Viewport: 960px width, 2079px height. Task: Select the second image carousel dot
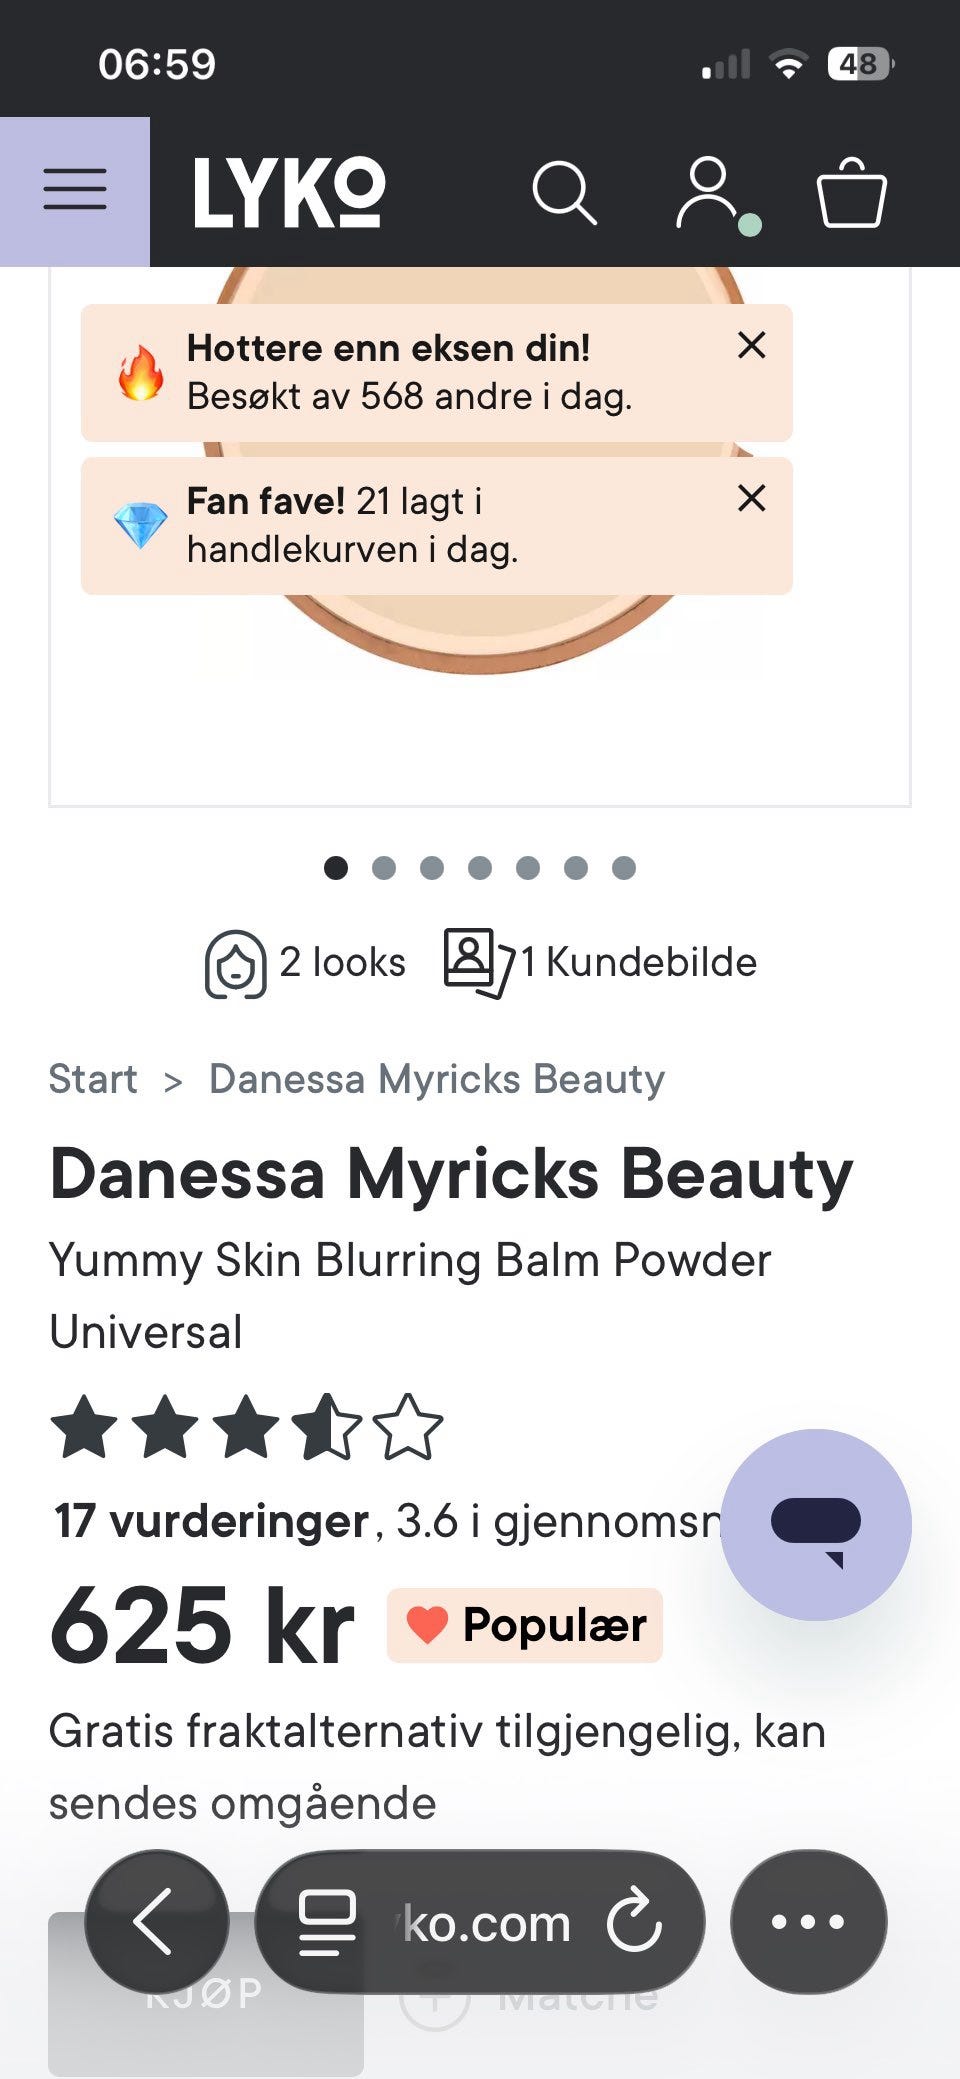(384, 868)
